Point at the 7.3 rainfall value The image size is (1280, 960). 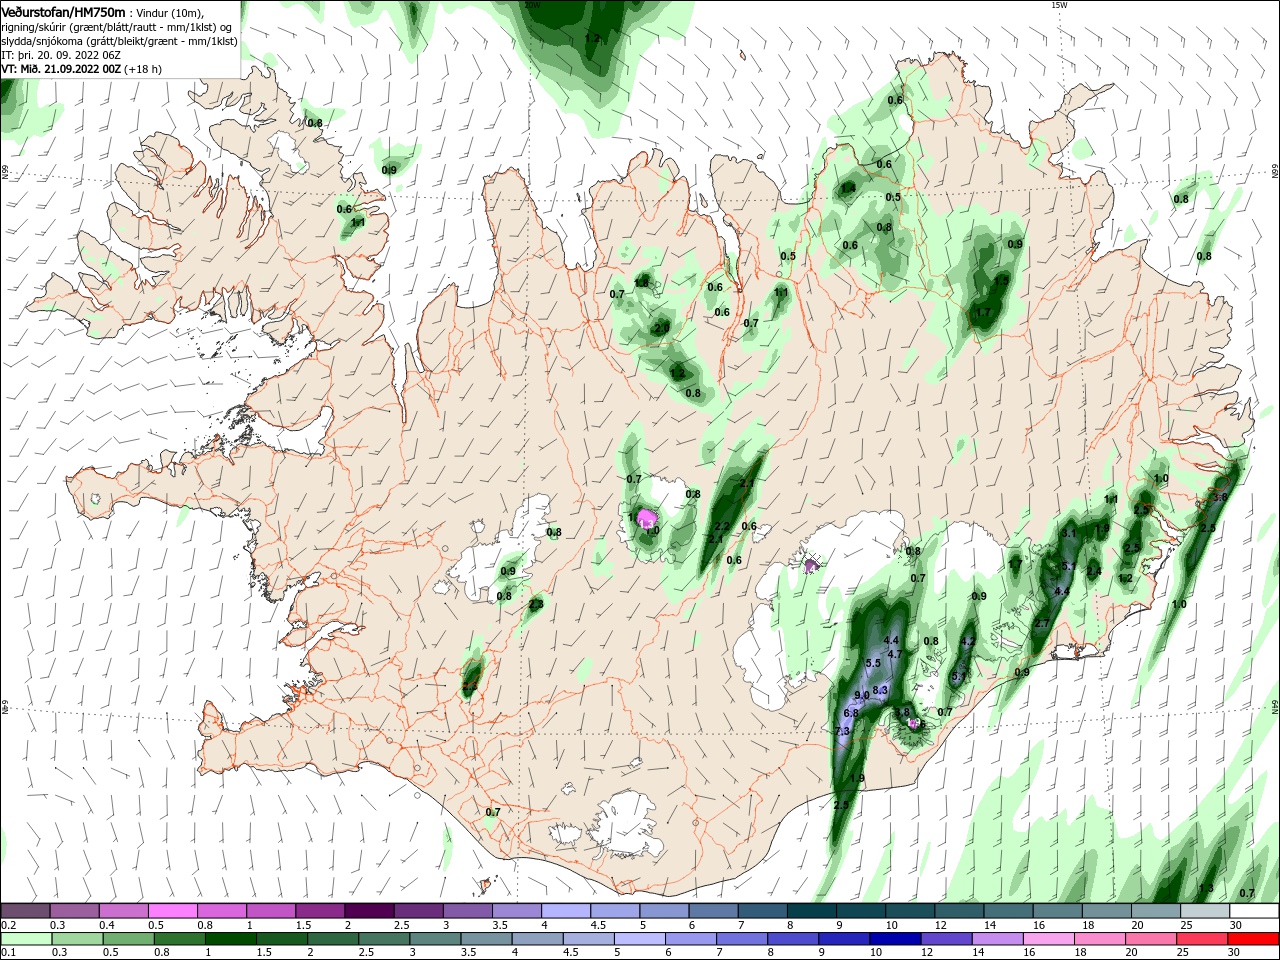pos(842,731)
